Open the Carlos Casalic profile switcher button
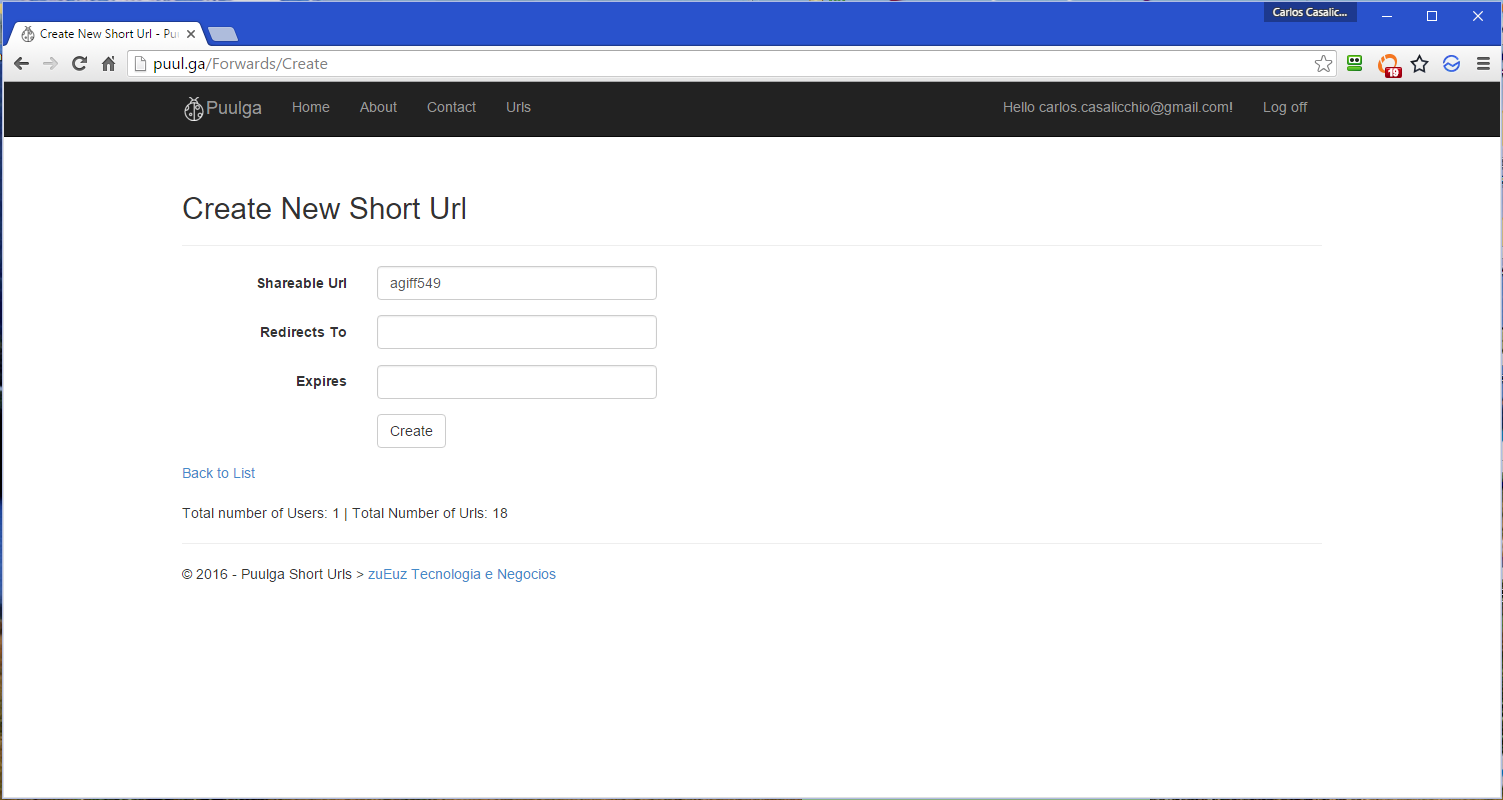1503x800 pixels. (x=1309, y=12)
